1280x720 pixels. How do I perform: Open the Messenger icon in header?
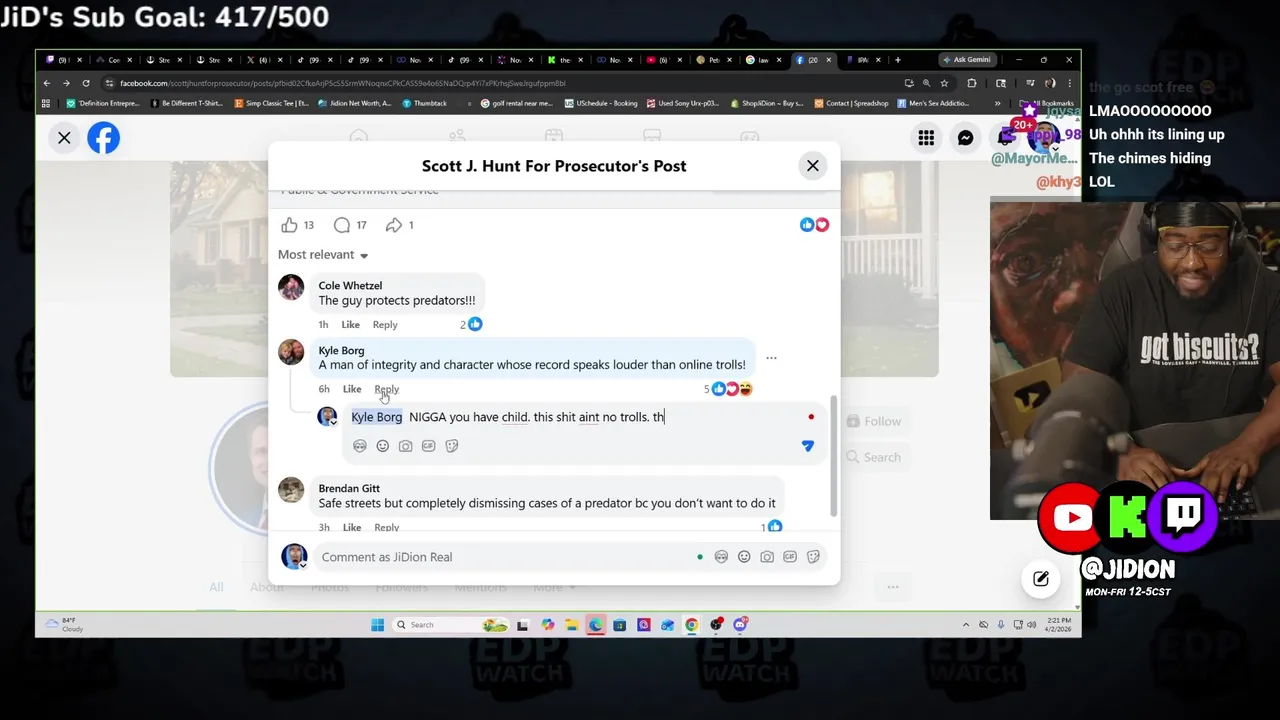click(x=965, y=138)
